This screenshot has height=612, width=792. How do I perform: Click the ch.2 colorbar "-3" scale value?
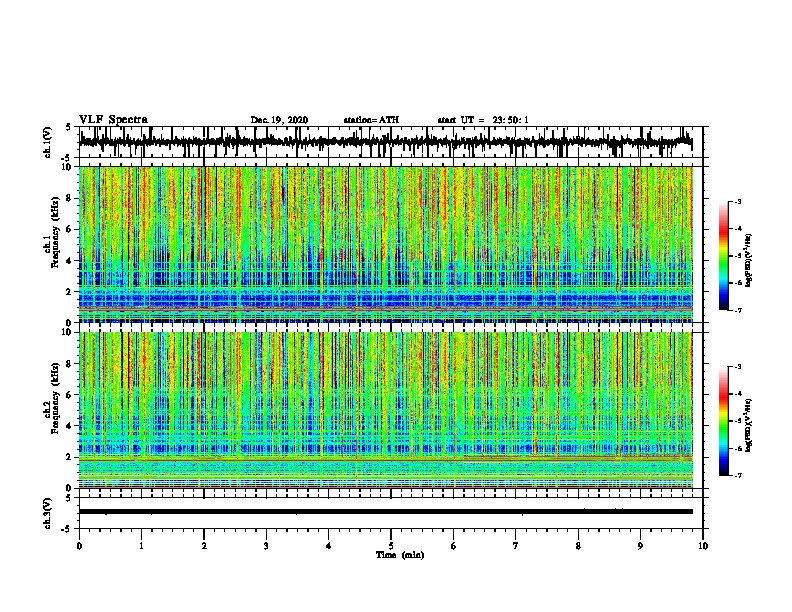tap(738, 367)
